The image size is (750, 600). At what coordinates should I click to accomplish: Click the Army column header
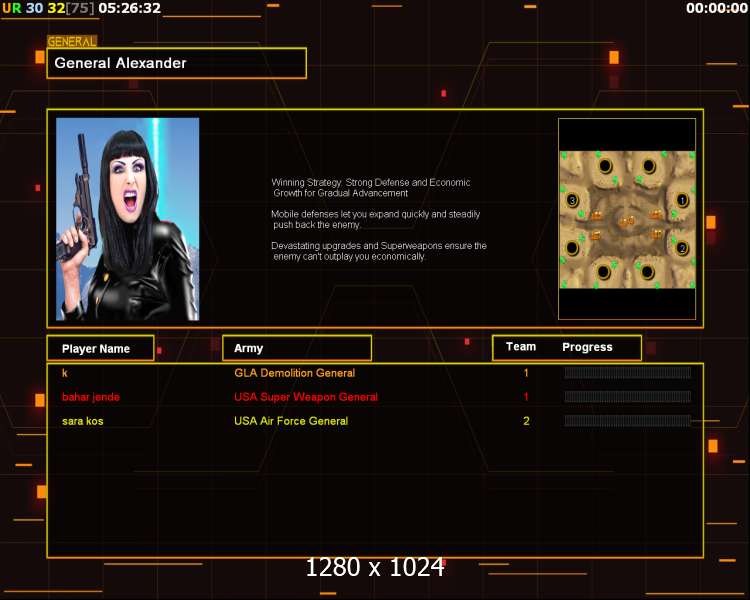coord(297,348)
